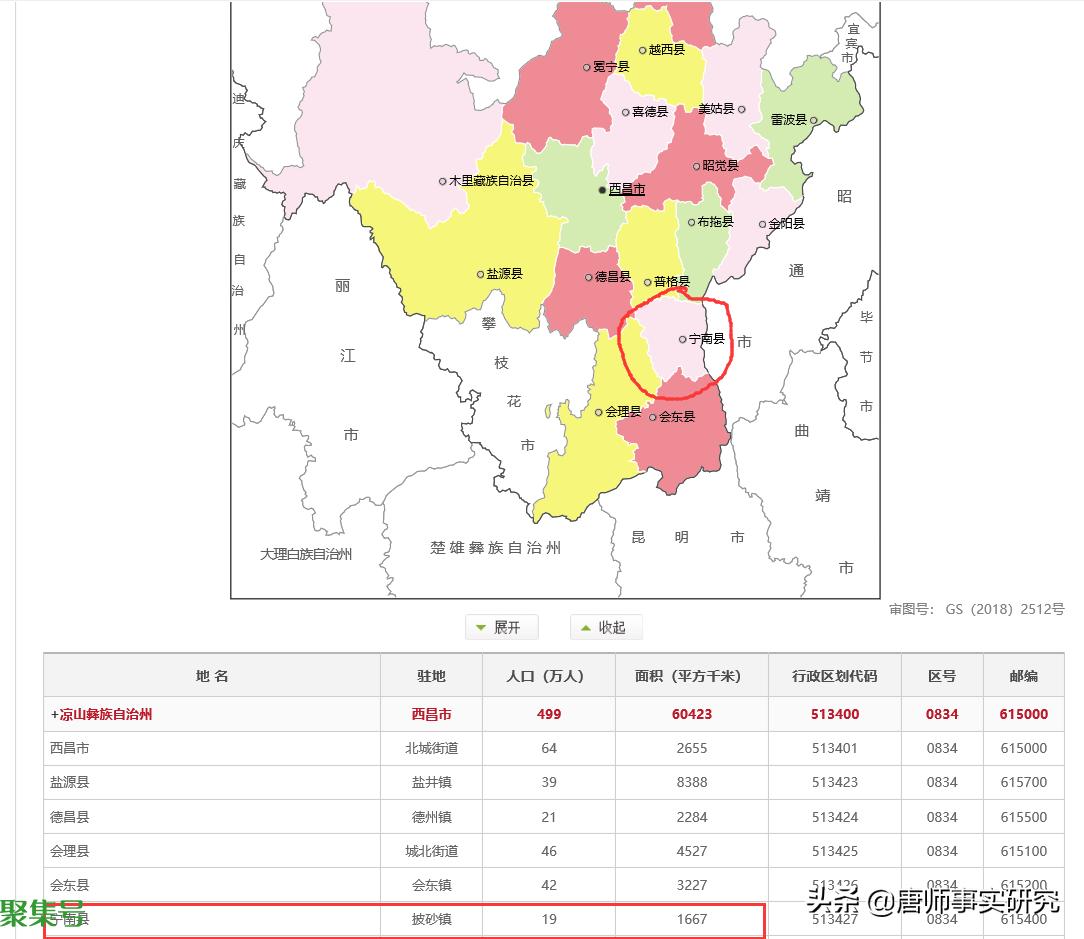Click the green arrow on 展开 button
The width and height of the screenshot is (1084, 939).
pos(481,628)
